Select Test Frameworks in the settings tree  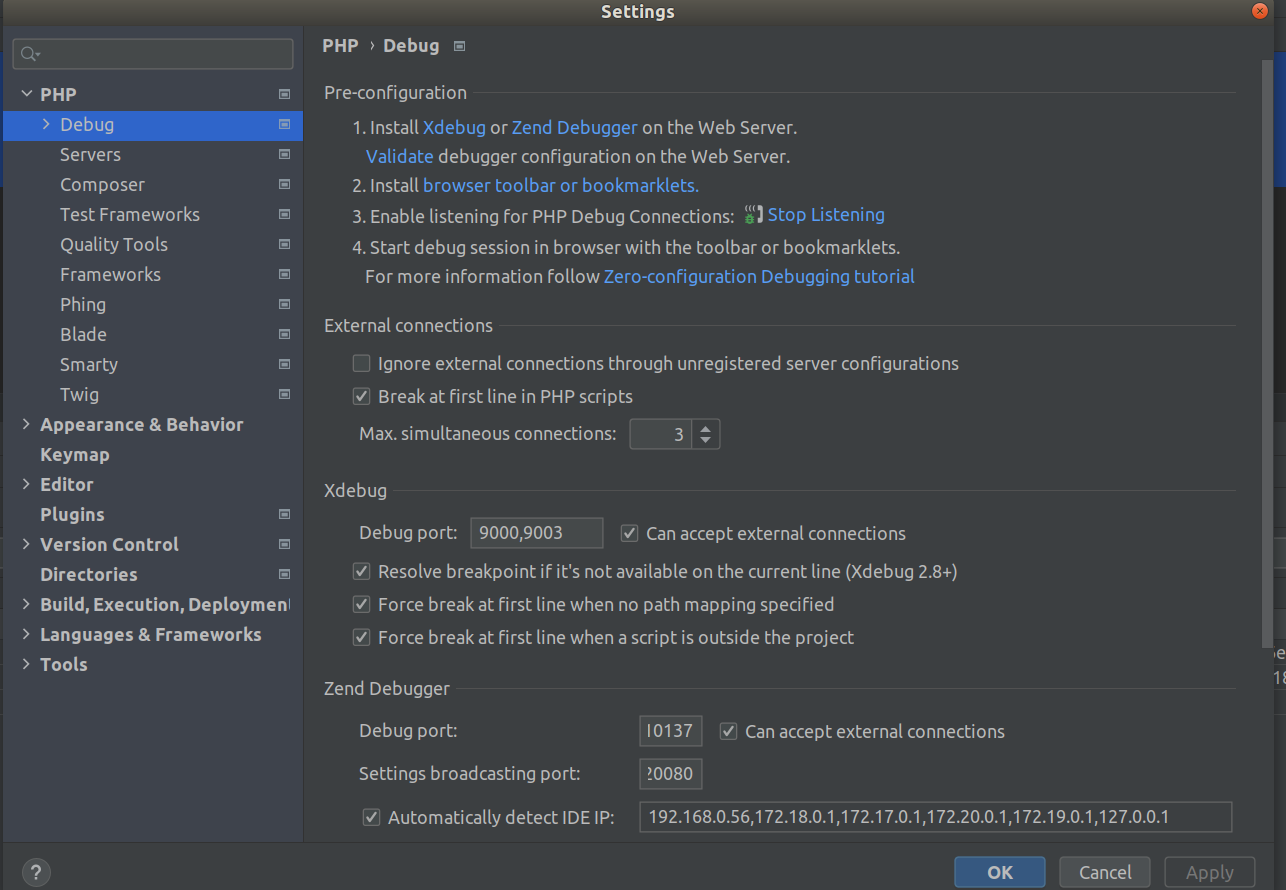point(129,215)
